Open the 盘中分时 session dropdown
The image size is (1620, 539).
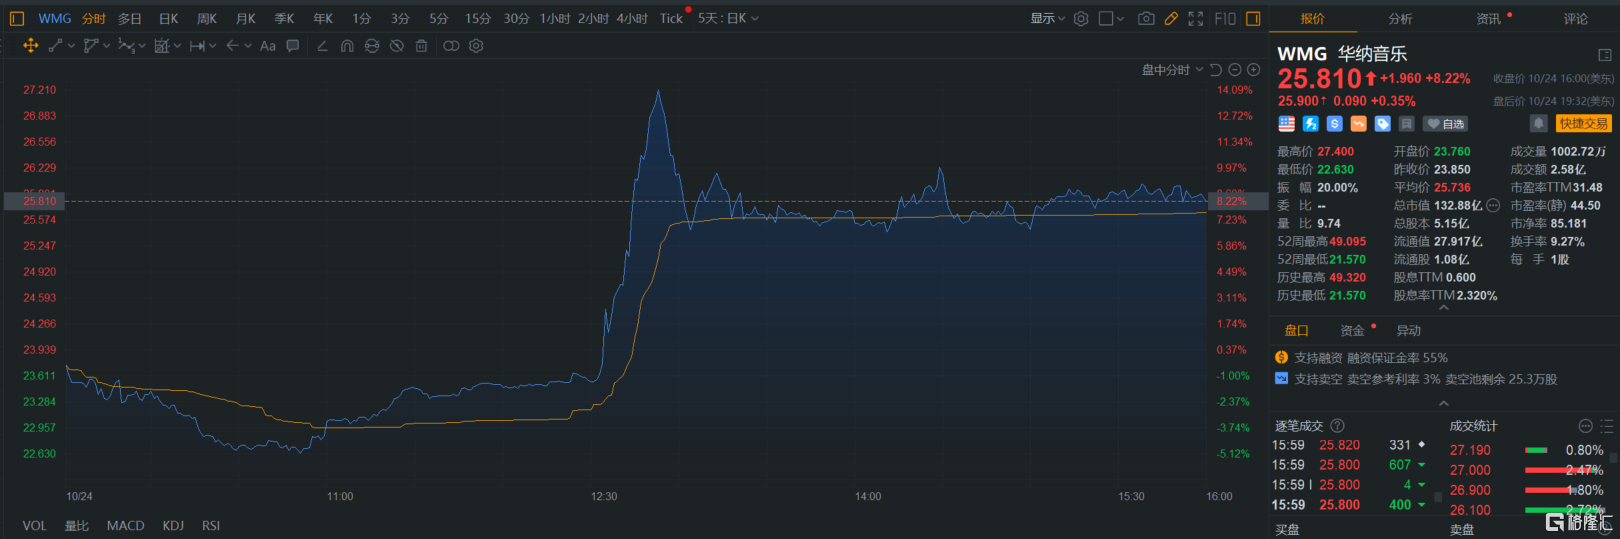pos(1173,70)
